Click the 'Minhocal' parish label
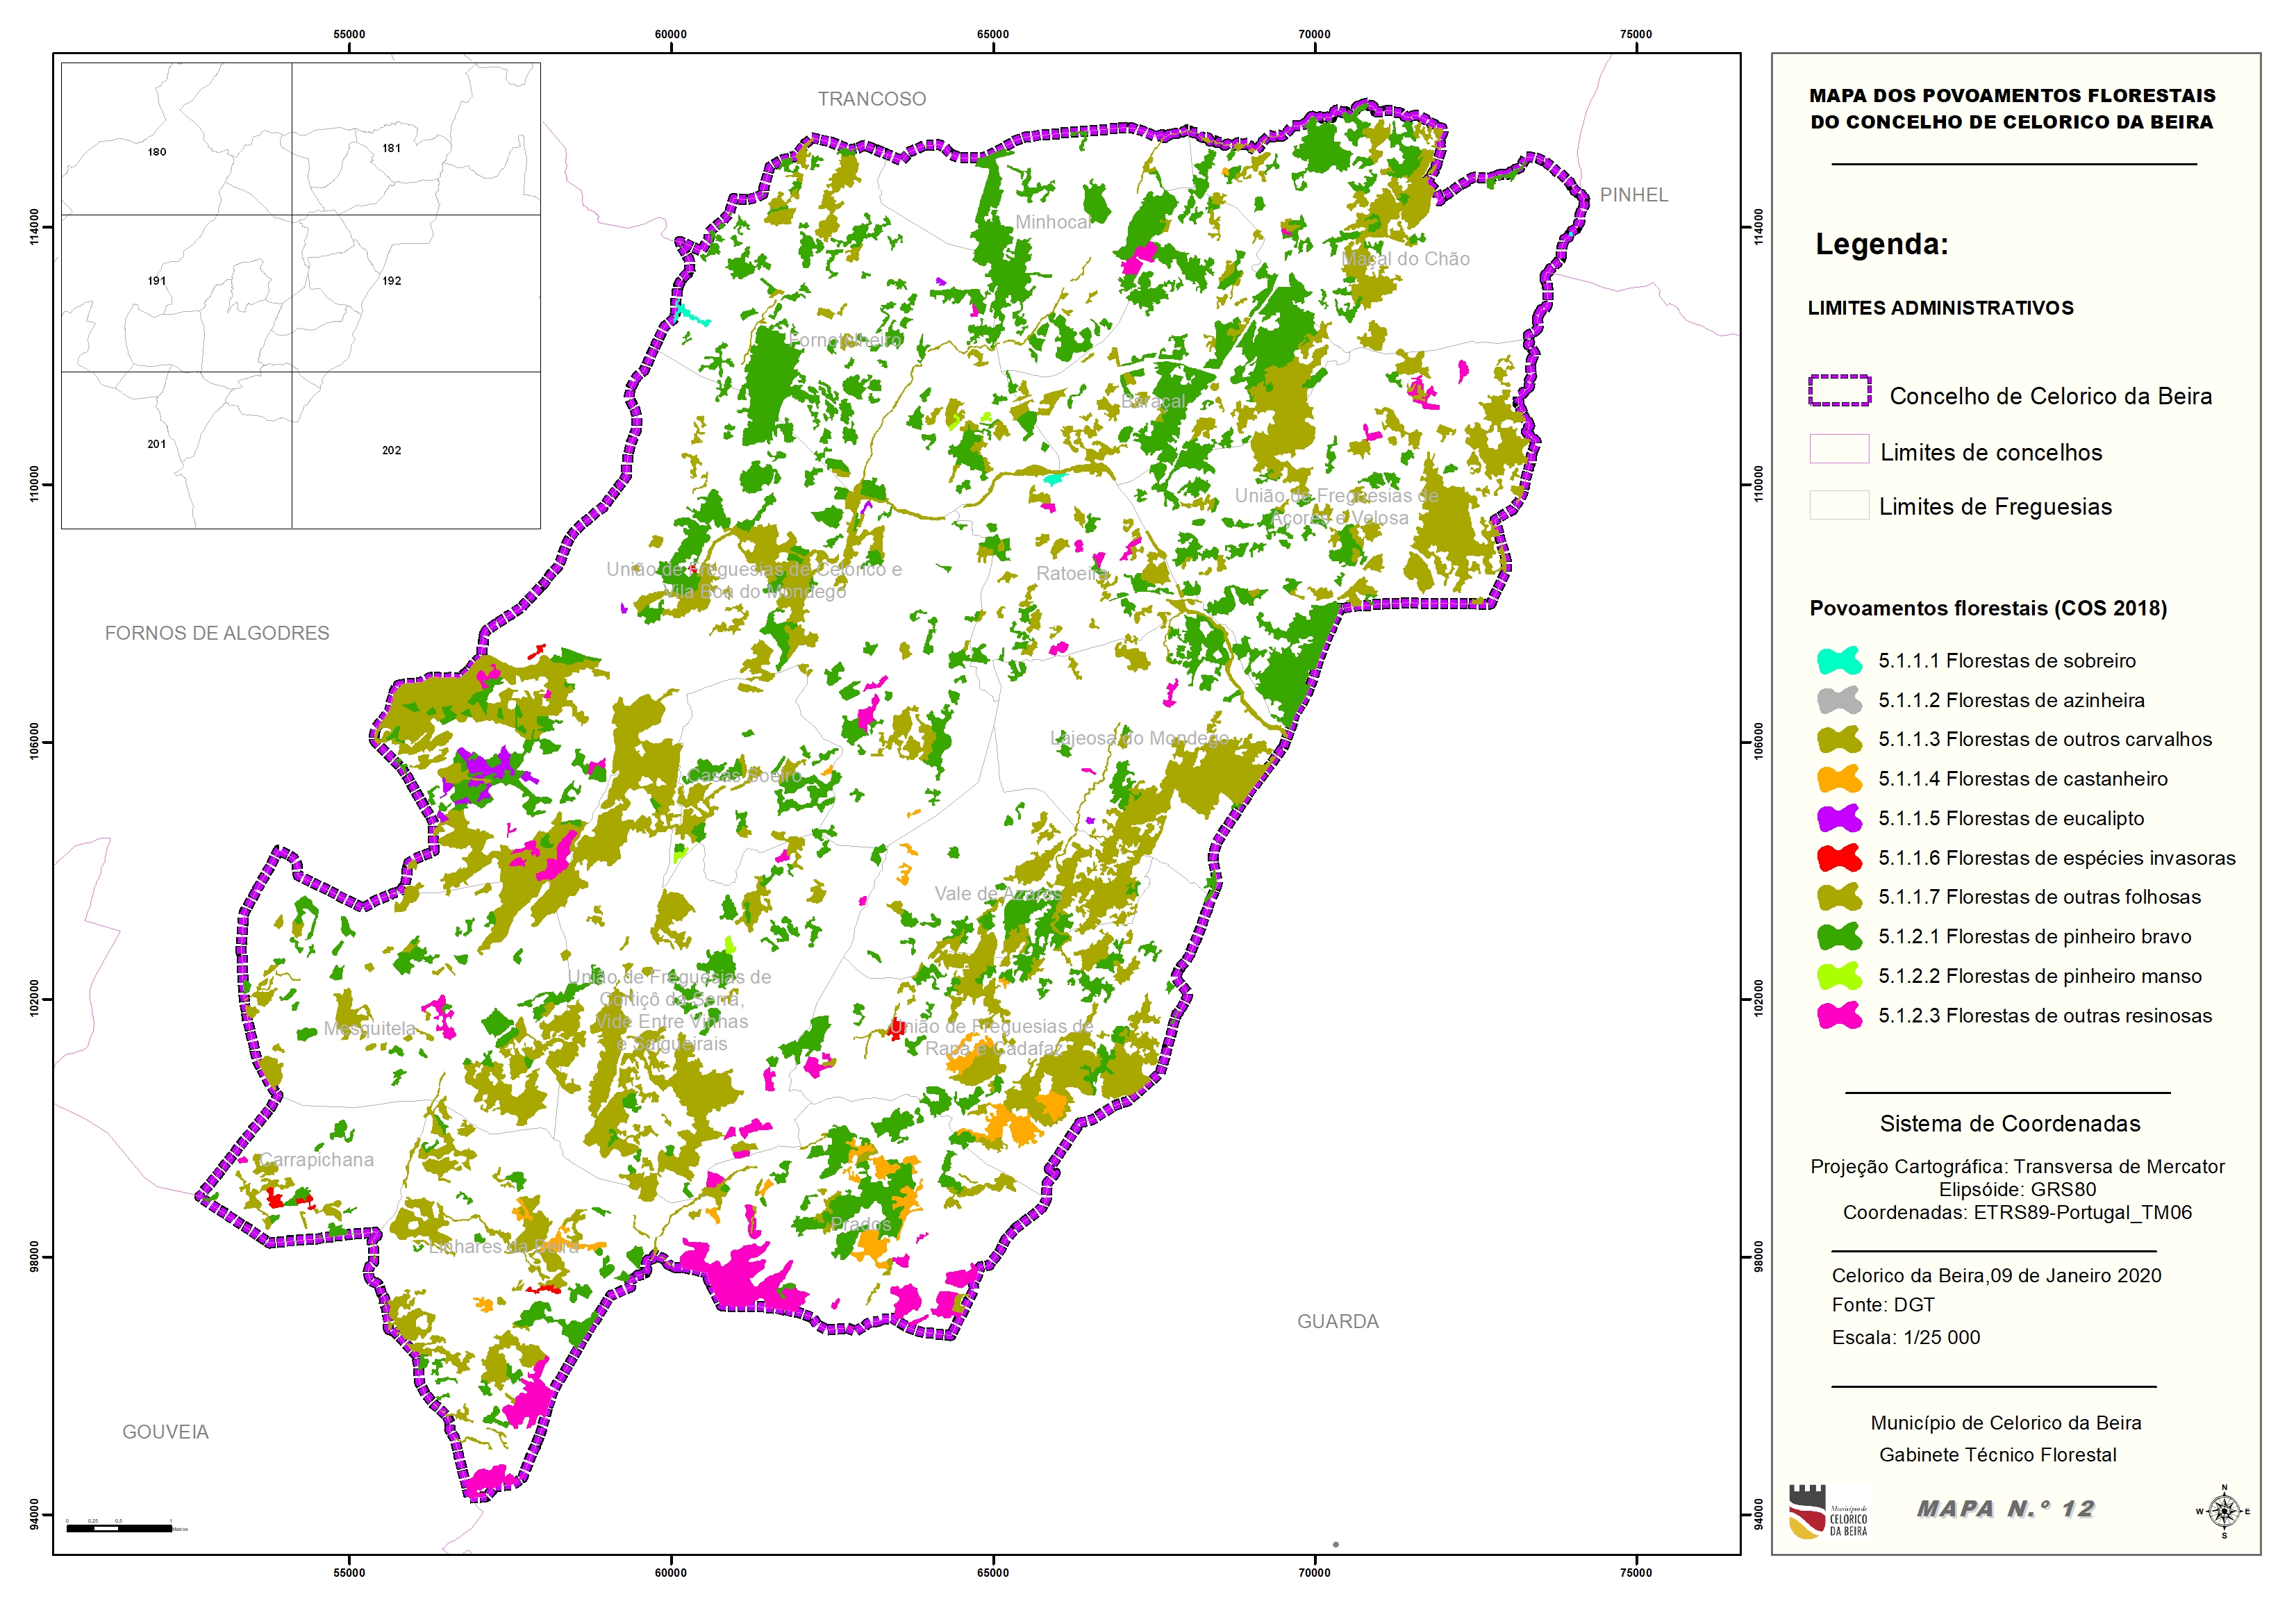 [x=1054, y=222]
